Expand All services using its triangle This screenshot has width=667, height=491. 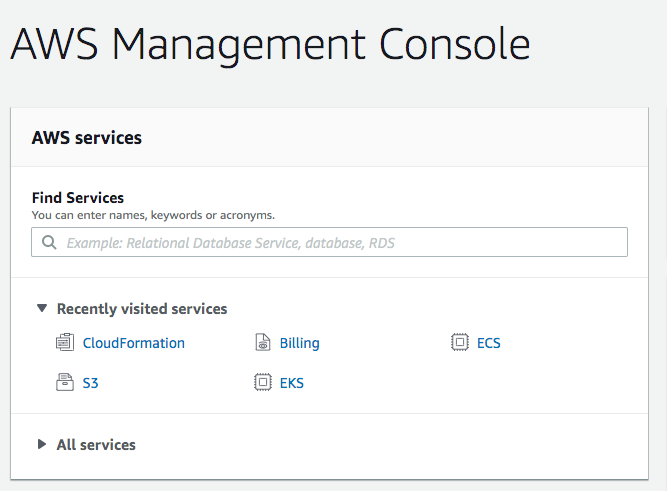pos(42,444)
